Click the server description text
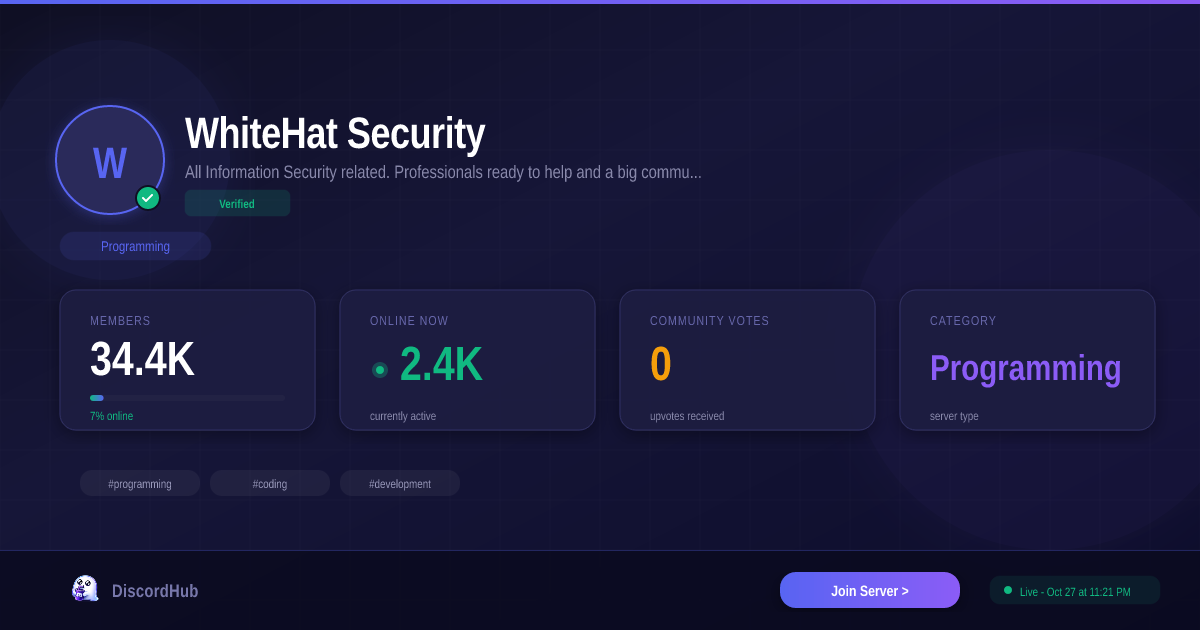This screenshot has width=1200, height=630. [x=443, y=172]
